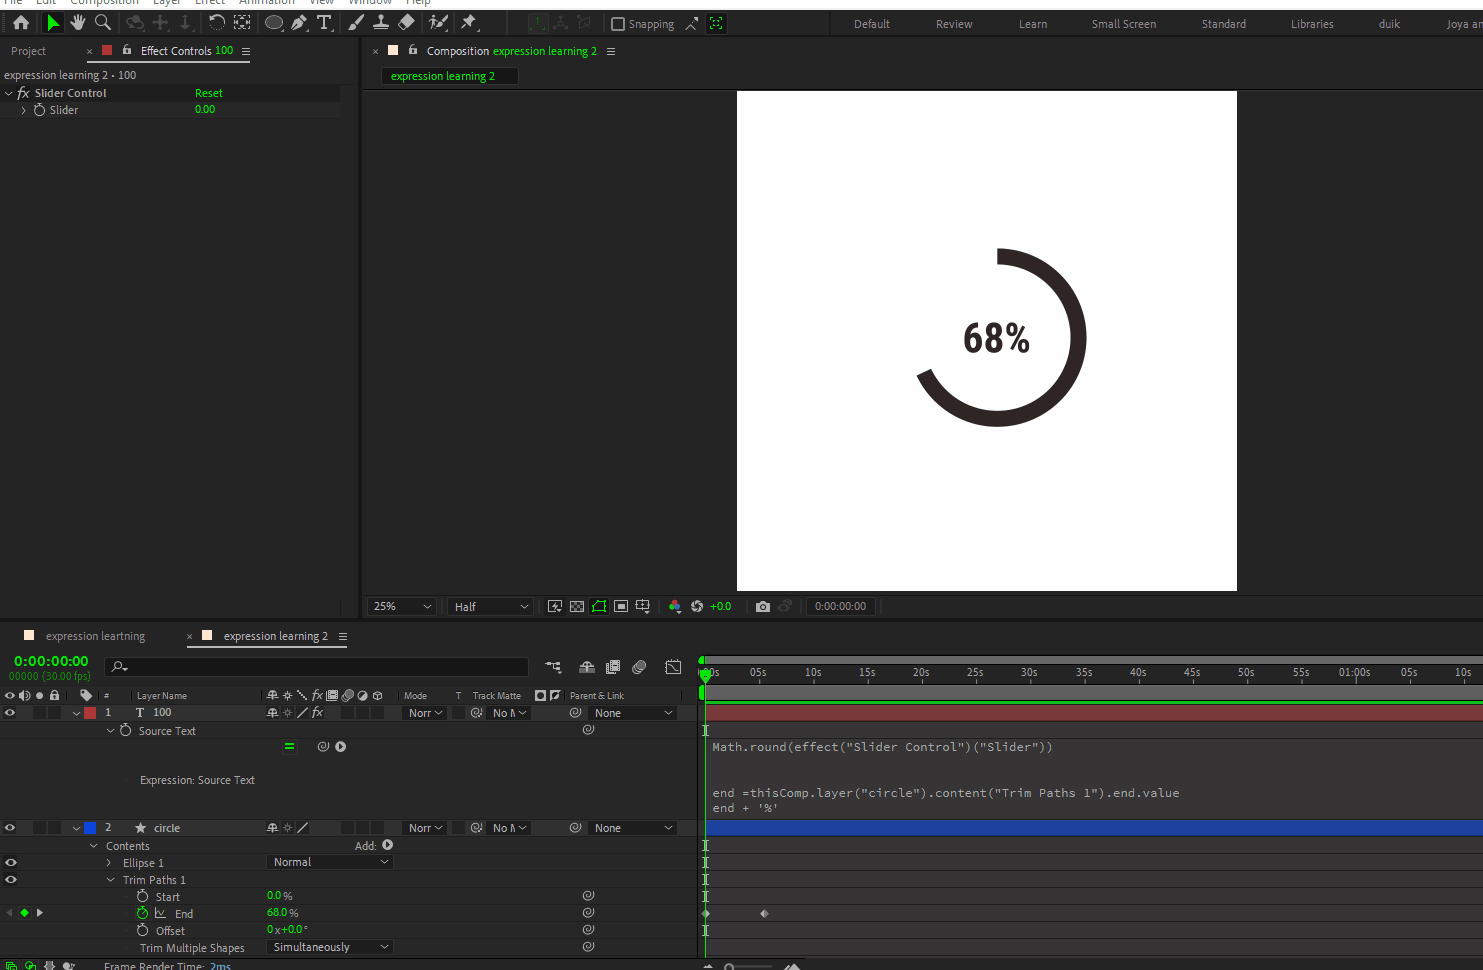Open the 25% magnification dropdown

tap(402, 606)
